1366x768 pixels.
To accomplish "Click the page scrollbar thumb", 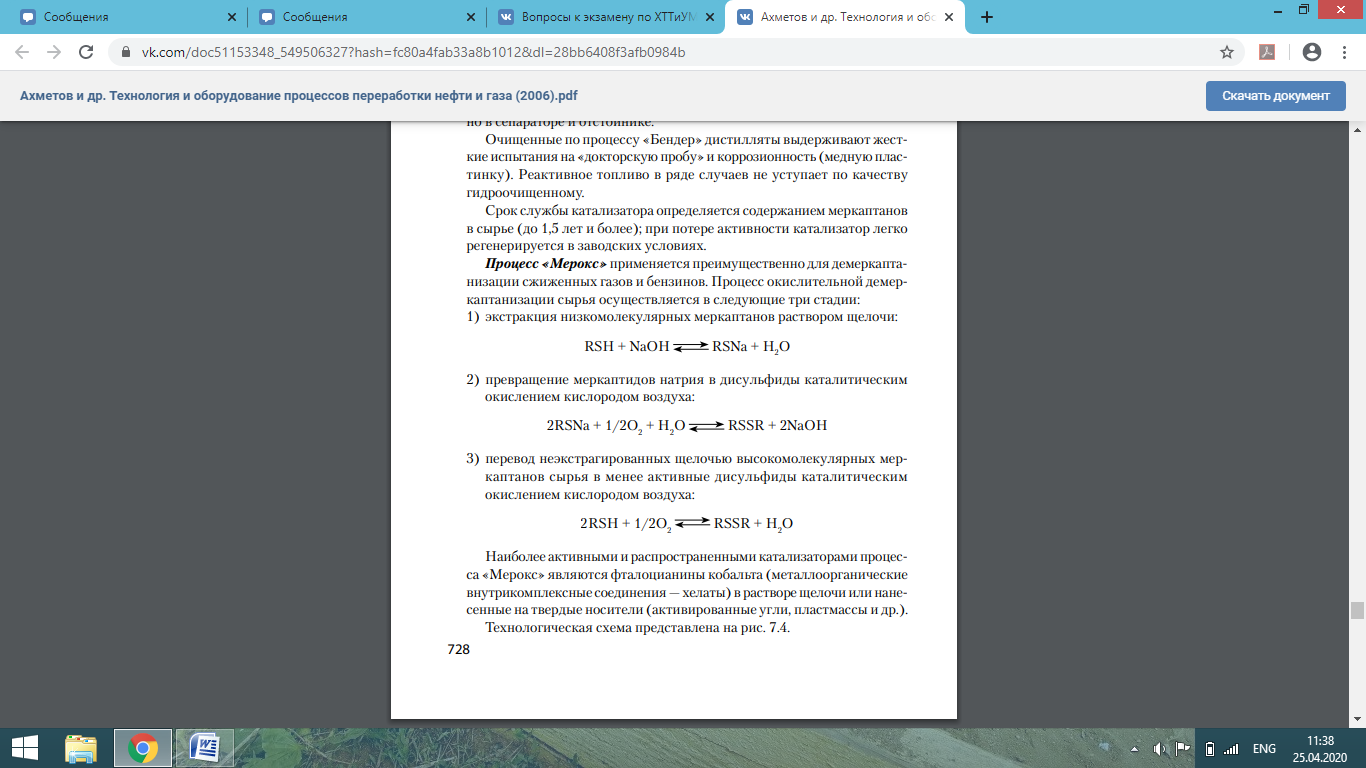I will click(x=1357, y=611).
